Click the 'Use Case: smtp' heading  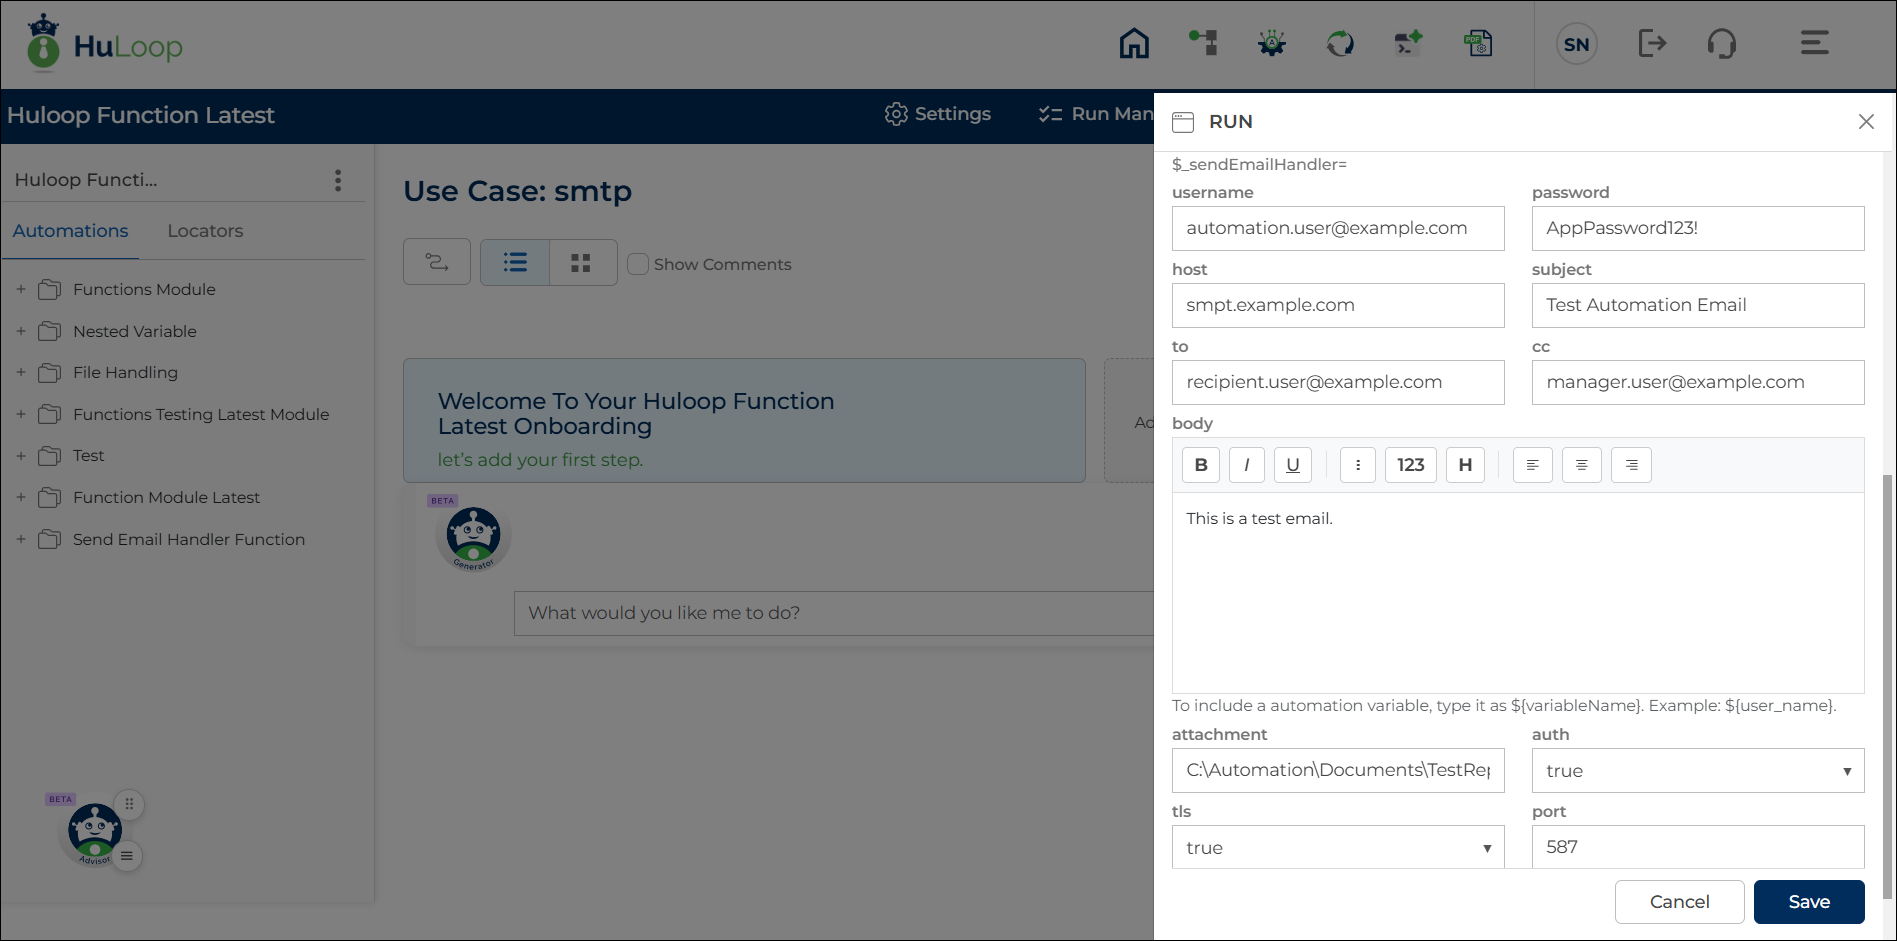point(517,191)
